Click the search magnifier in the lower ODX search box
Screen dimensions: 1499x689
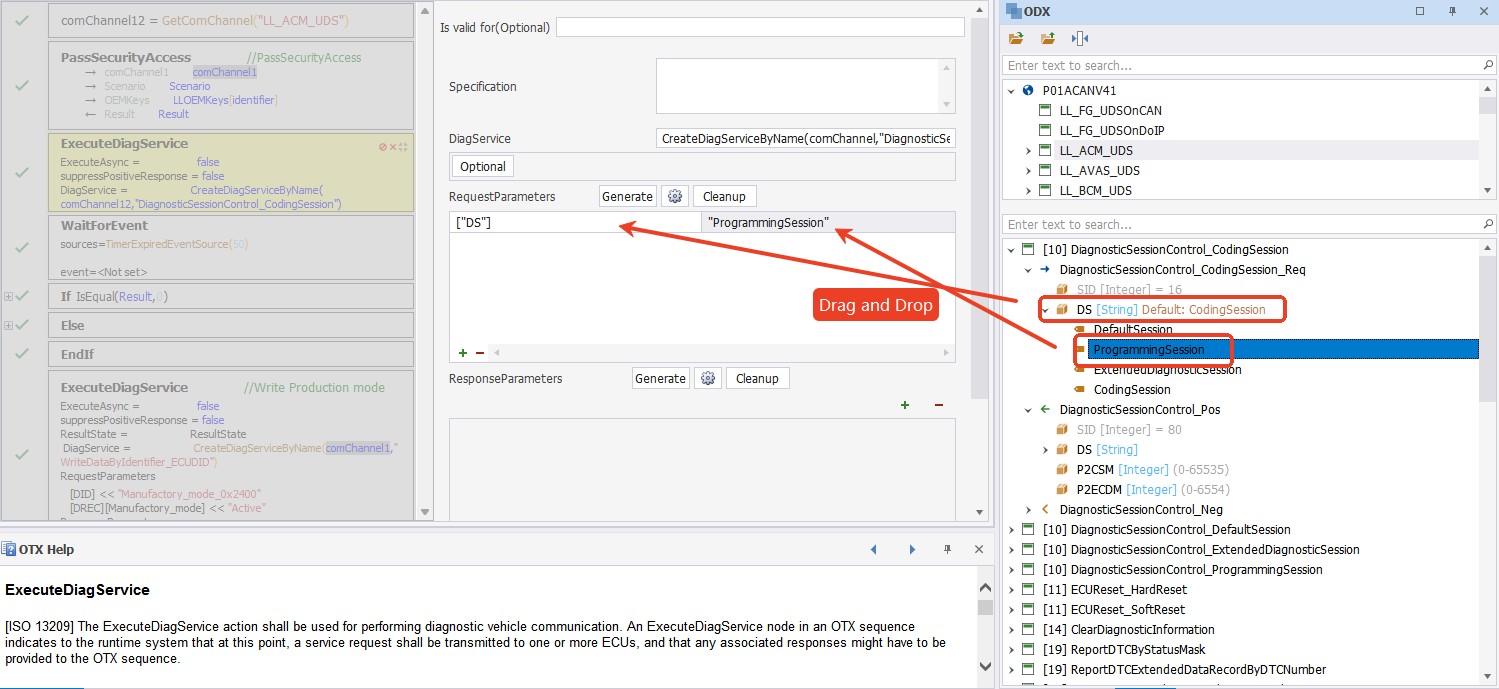tap(1488, 224)
